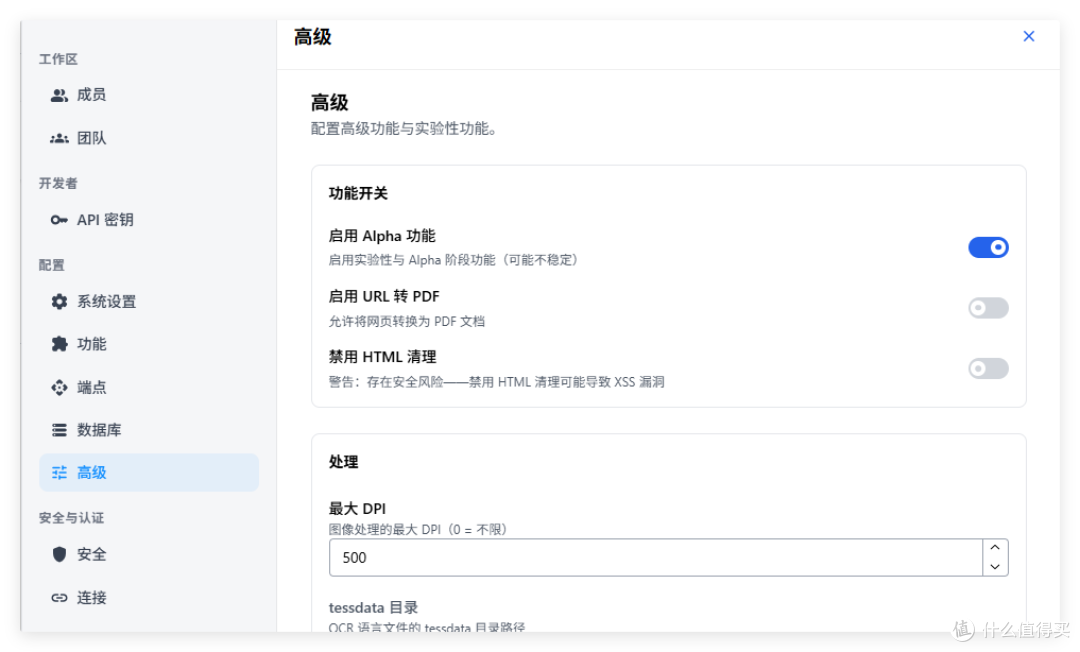Decrease 最大 DPI with down arrow
This screenshot has height=652, width=1080.
click(x=995, y=567)
